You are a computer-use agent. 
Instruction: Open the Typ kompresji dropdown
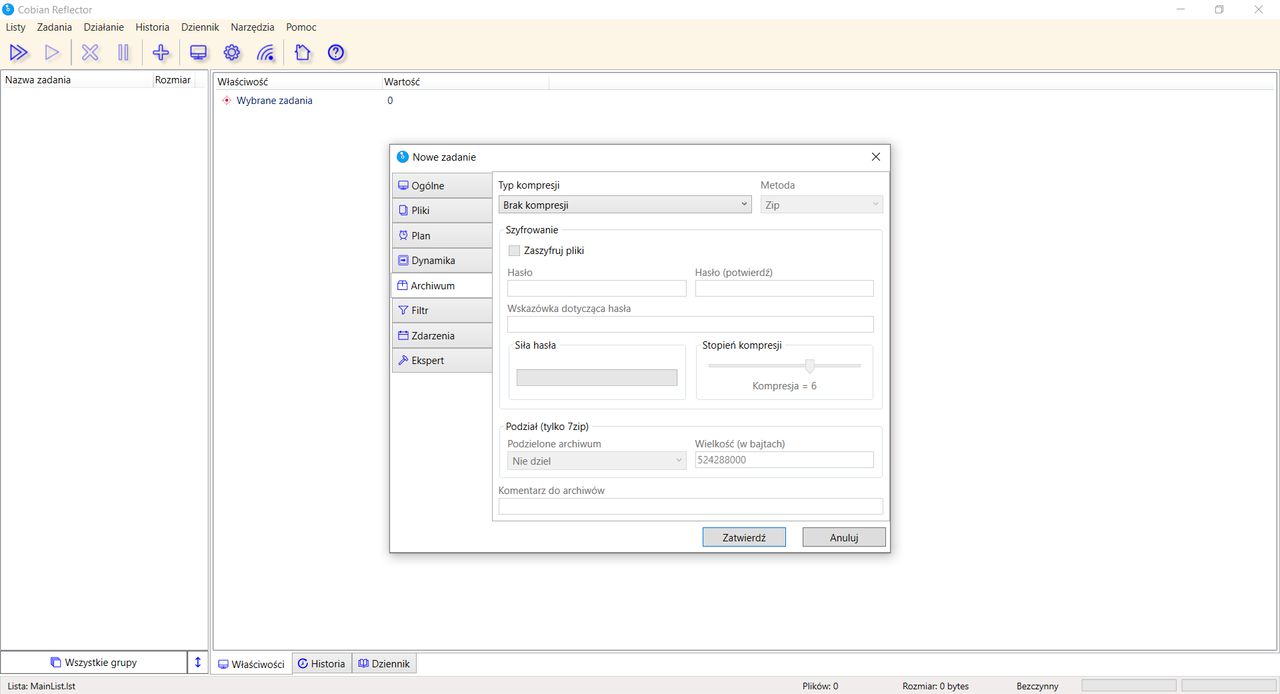625,205
